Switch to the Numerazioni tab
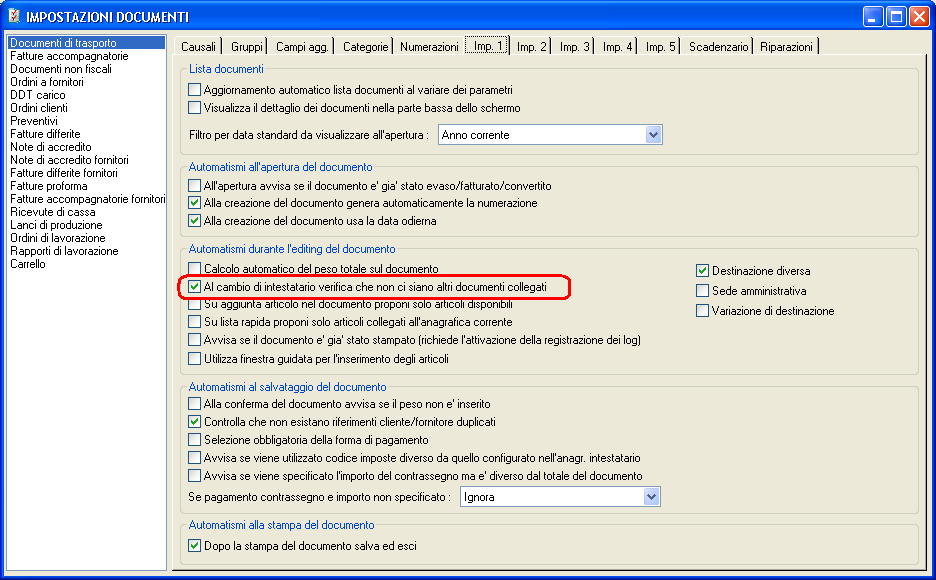 pyautogui.click(x=429, y=47)
